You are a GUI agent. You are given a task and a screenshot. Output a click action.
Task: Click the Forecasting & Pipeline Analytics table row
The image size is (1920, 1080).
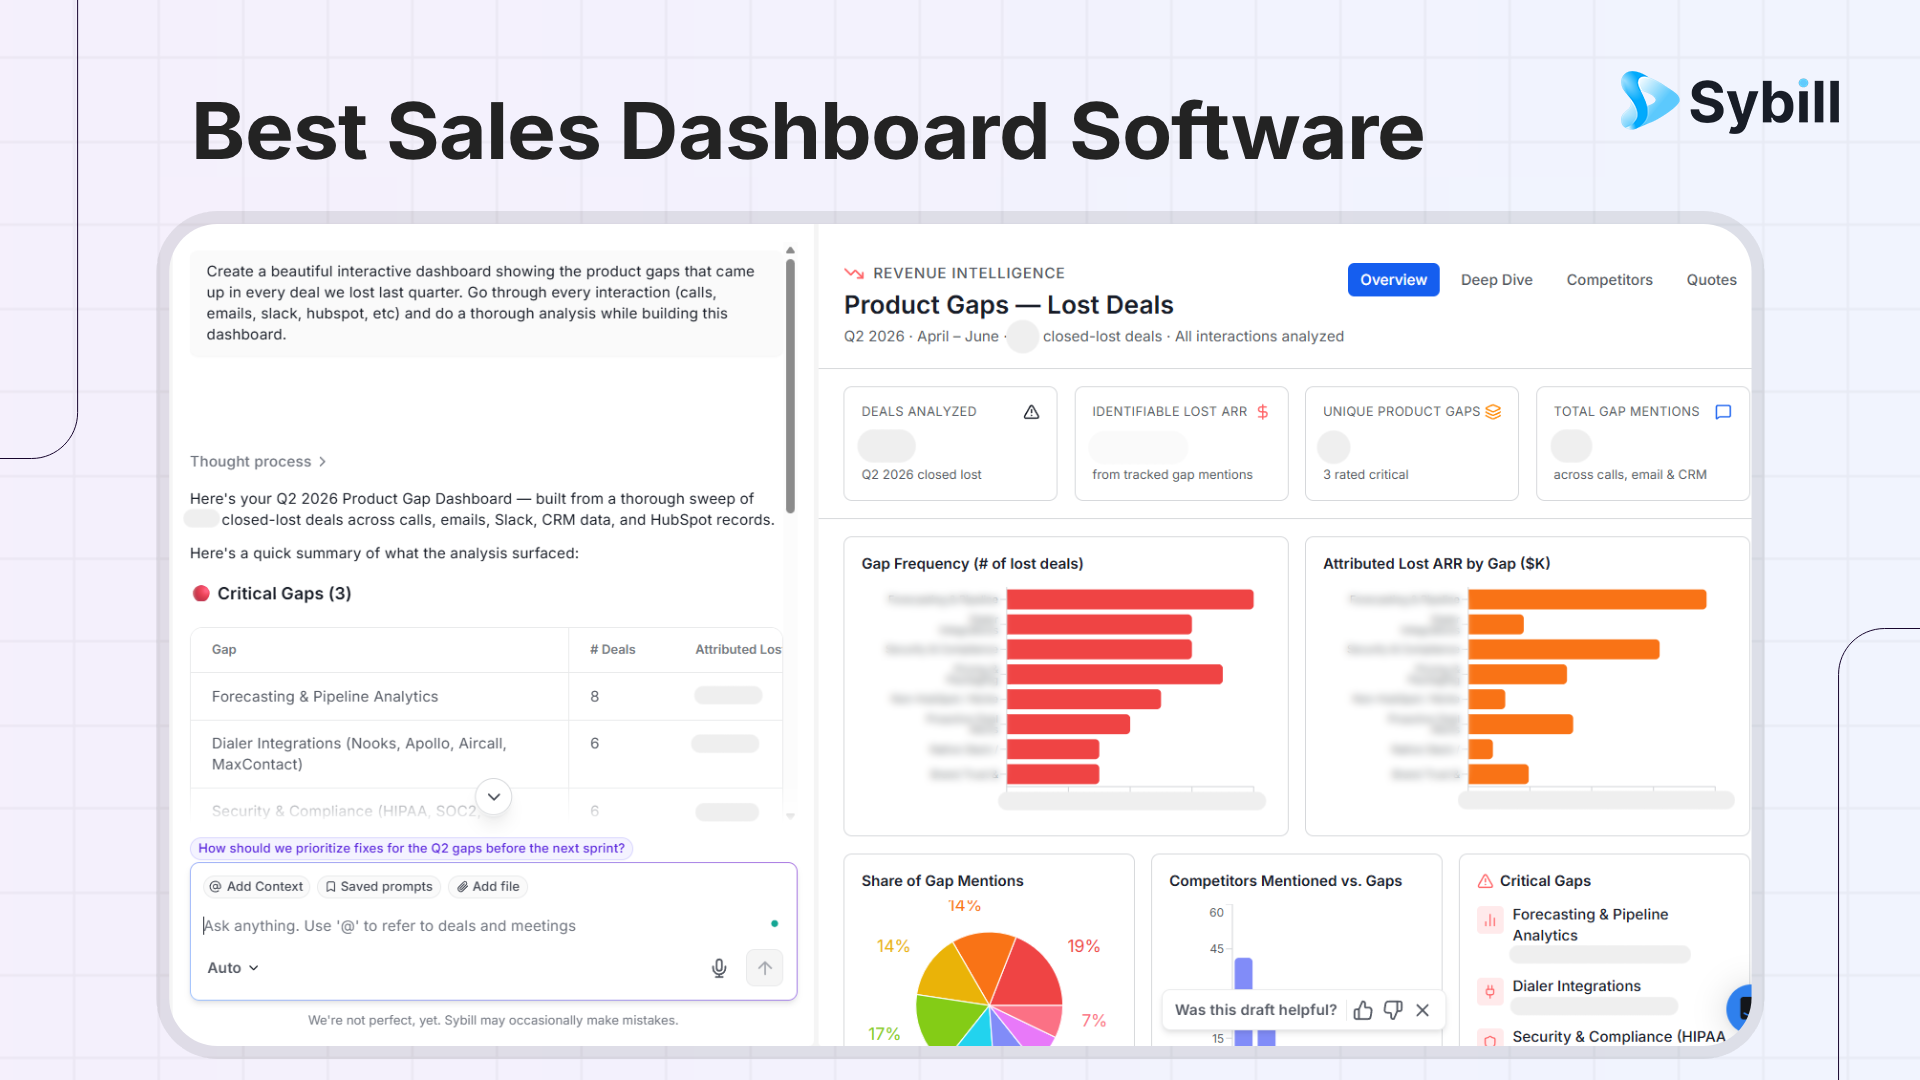pos(486,697)
